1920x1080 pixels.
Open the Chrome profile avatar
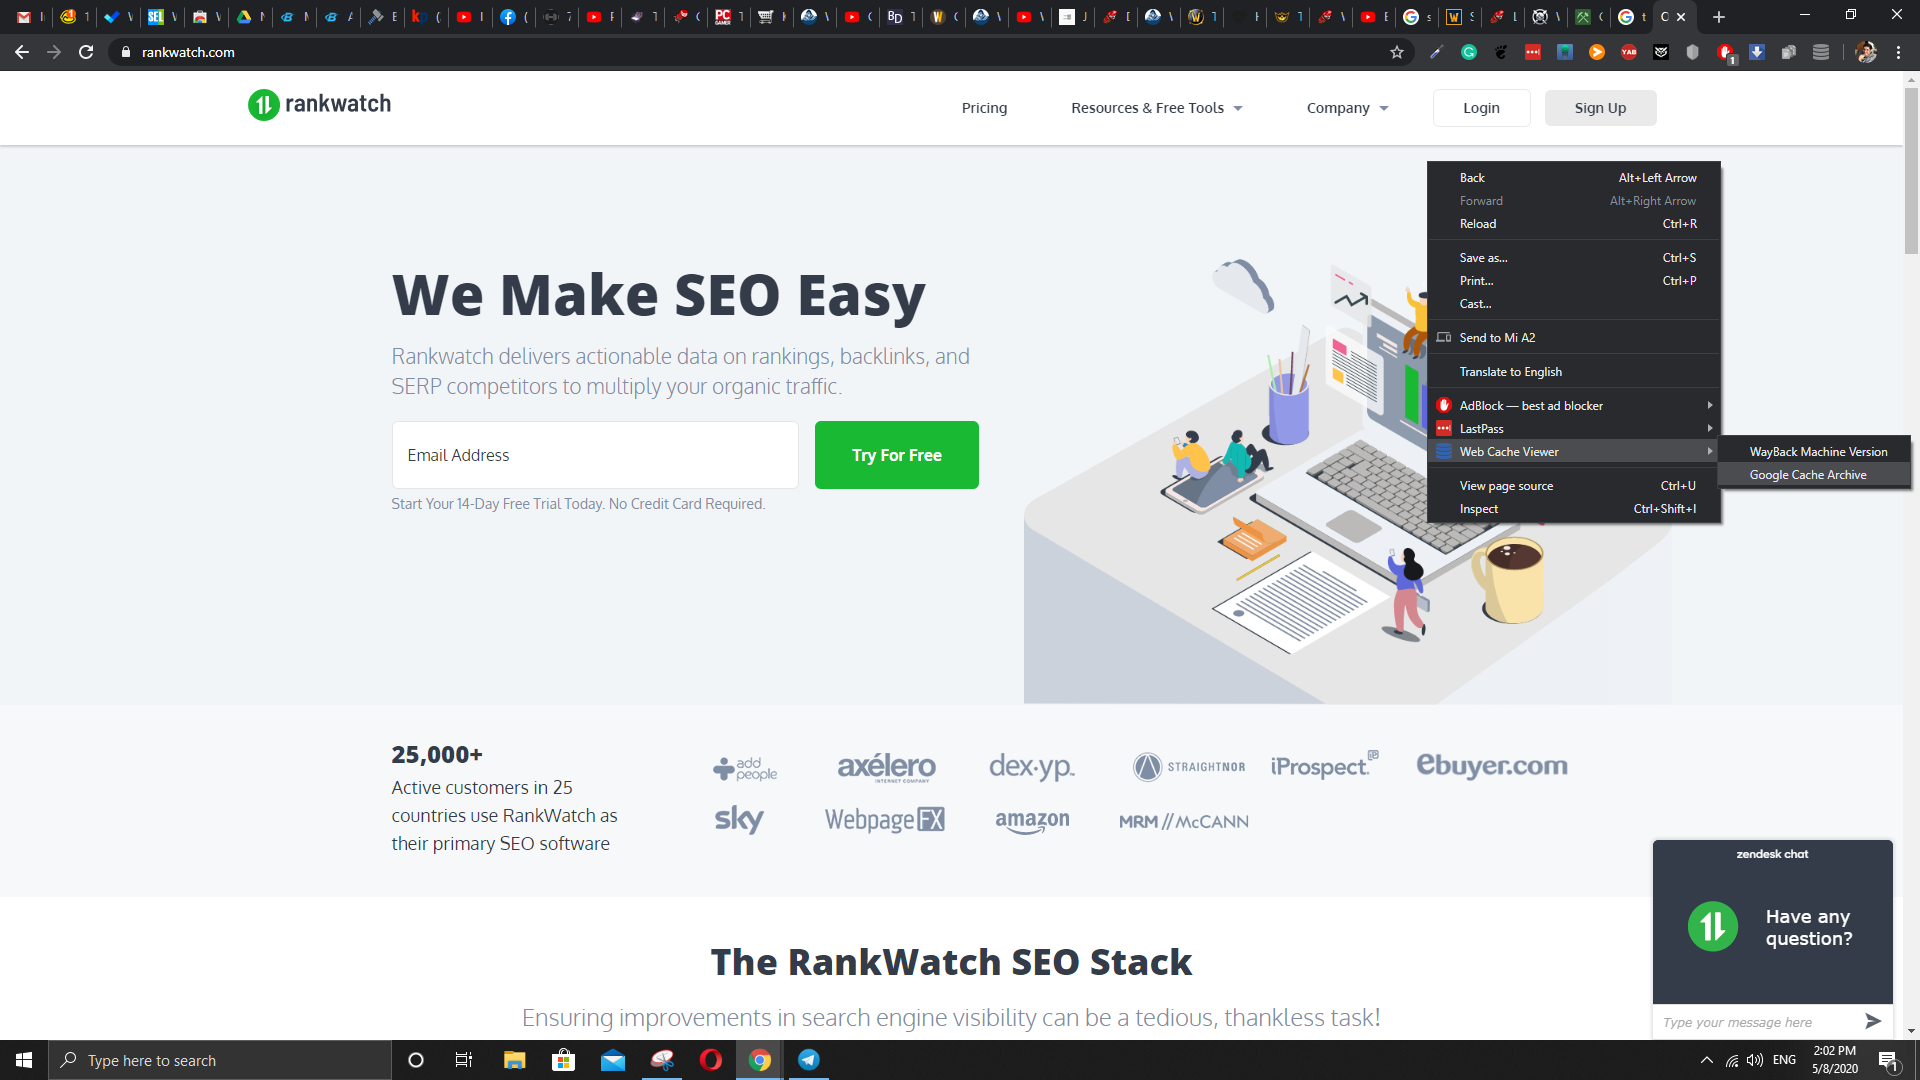1866,52
